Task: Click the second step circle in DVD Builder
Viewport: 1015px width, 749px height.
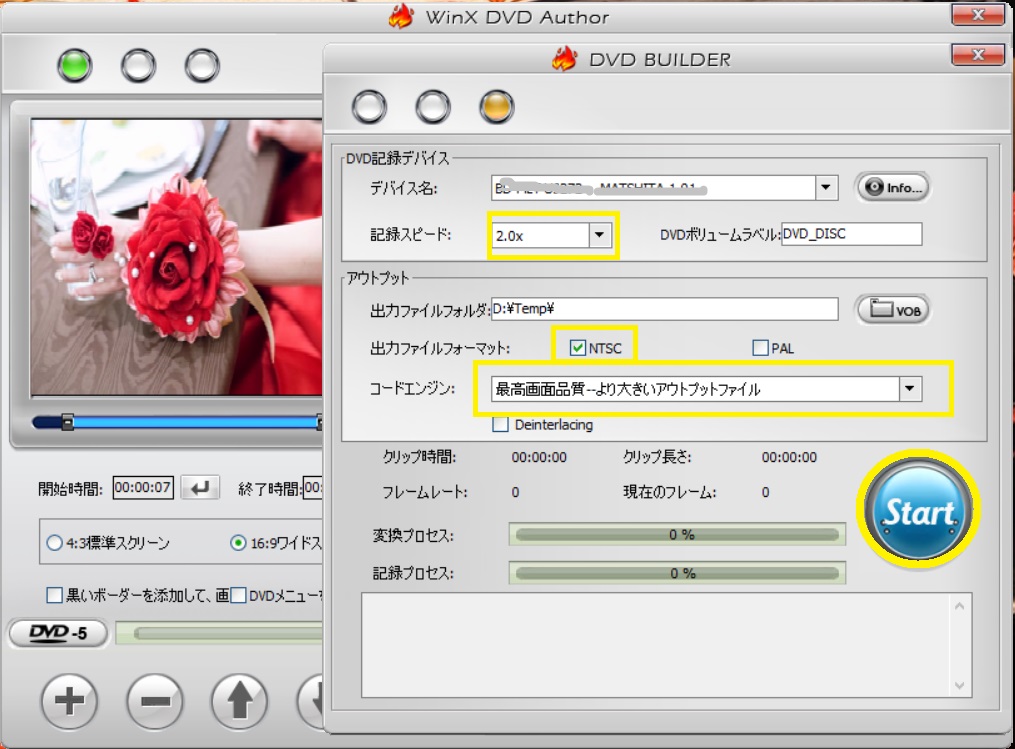Action: [432, 107]
